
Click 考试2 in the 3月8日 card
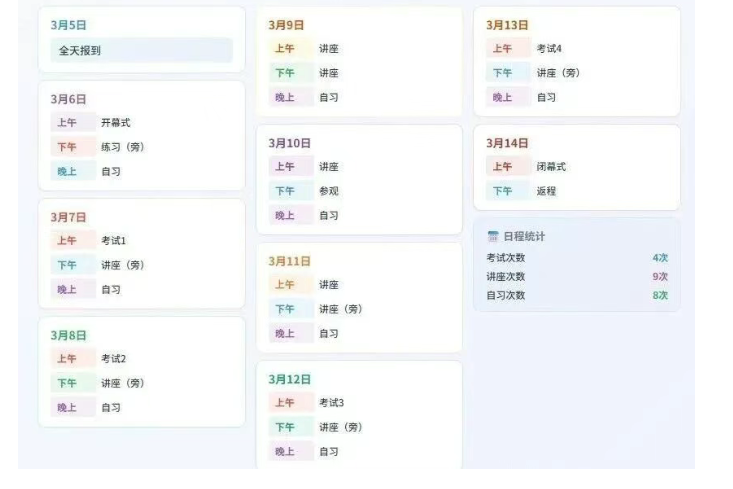114,359
